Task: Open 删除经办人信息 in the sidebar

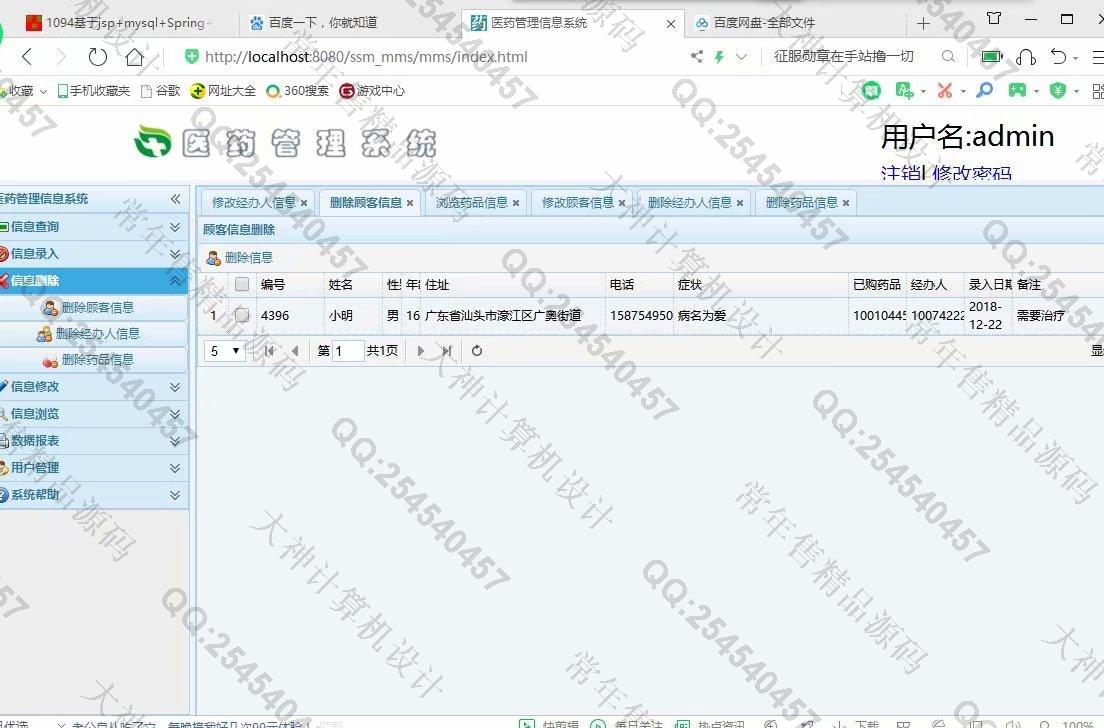Action: point(97,334)
